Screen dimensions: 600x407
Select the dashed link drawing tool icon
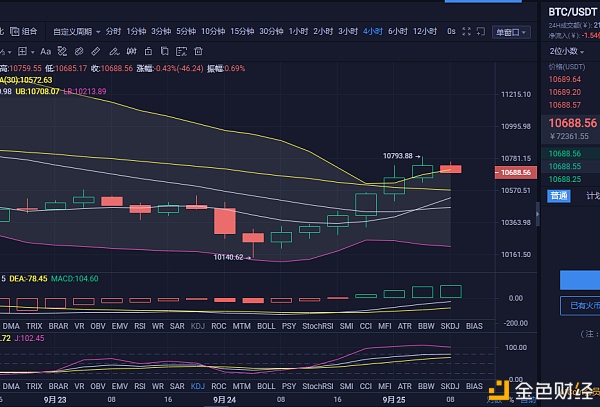click(62, 51)
